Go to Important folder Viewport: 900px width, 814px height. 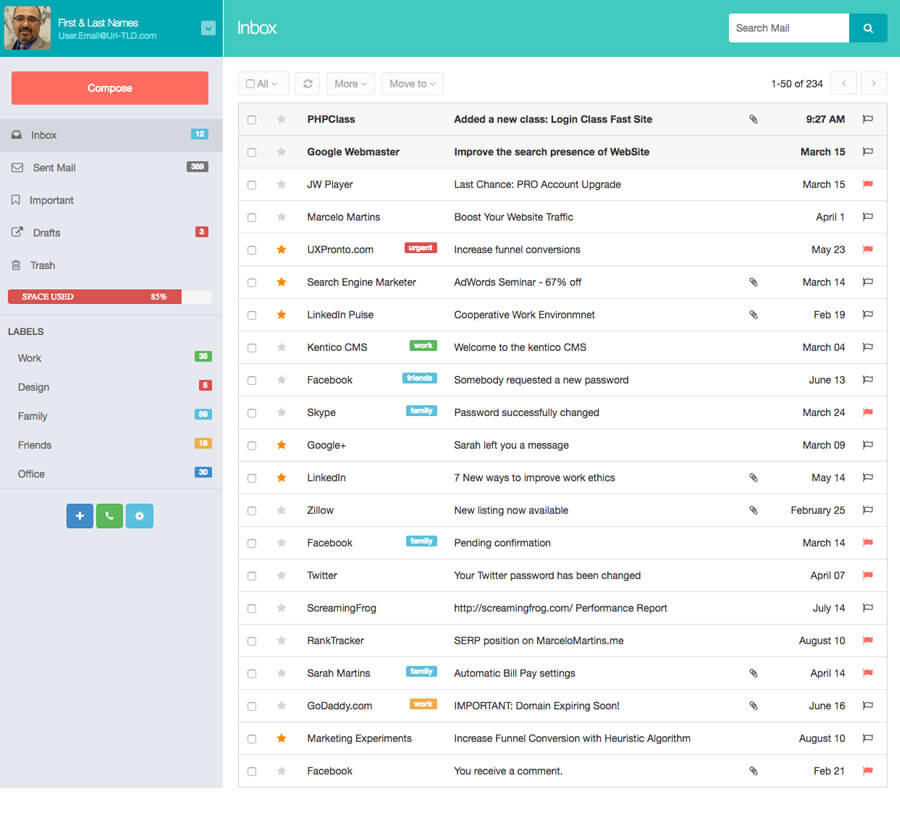pyautogui.click(x=111, y=200)
